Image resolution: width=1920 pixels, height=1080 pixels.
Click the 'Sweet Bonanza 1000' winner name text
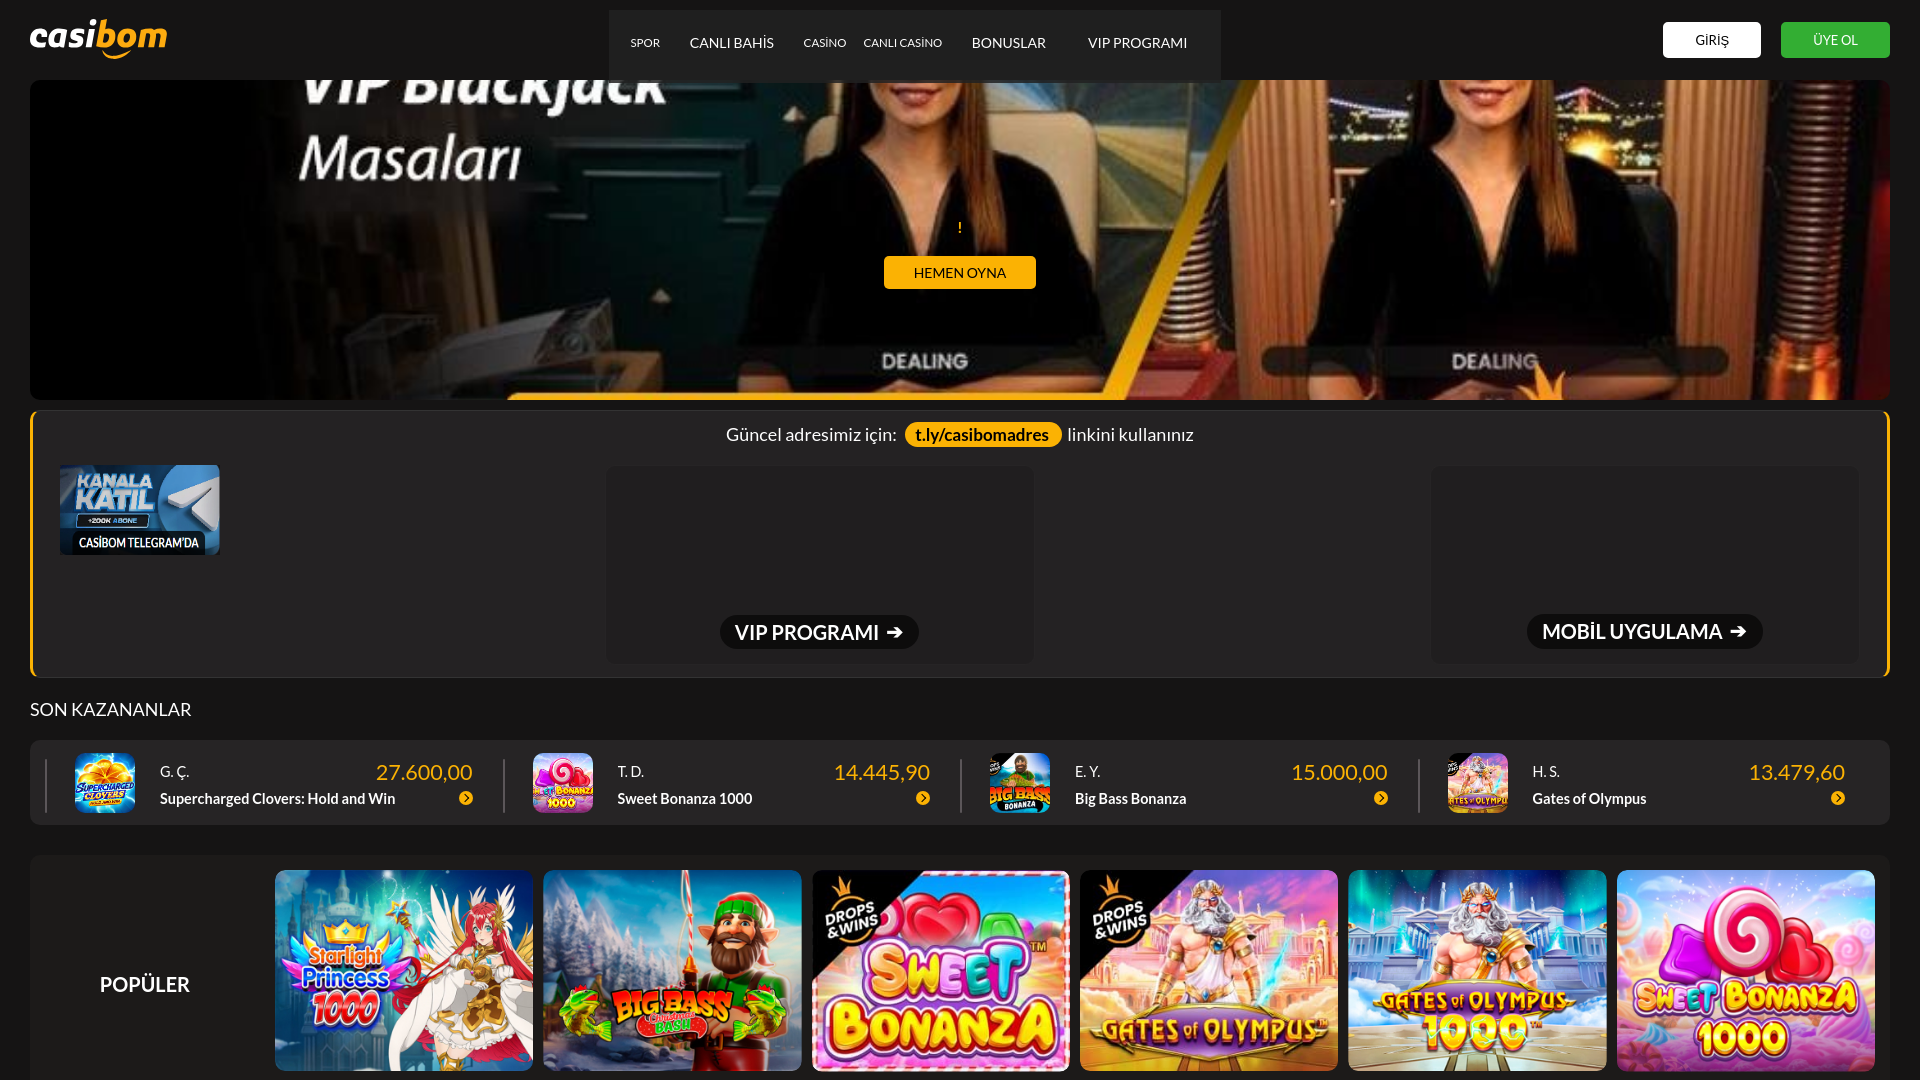684,798
